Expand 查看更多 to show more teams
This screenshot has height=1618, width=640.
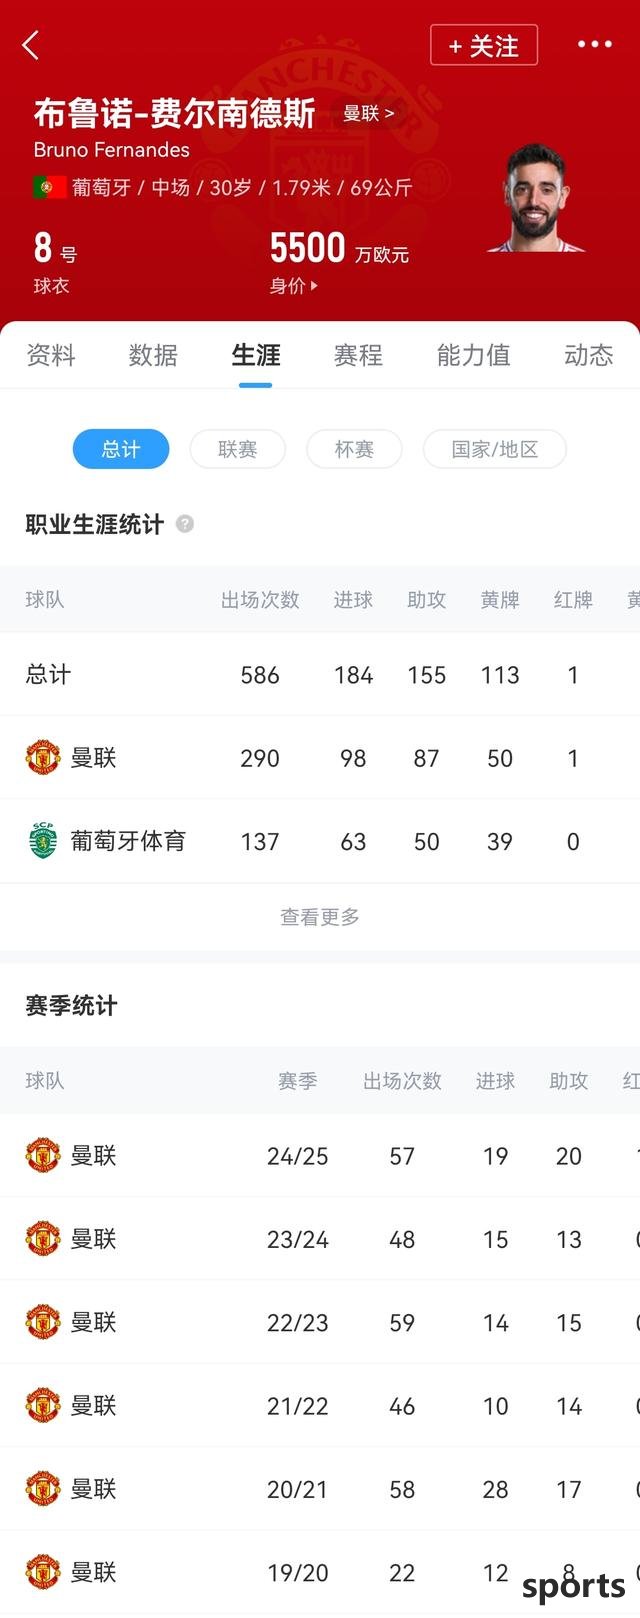coord(320,916)
